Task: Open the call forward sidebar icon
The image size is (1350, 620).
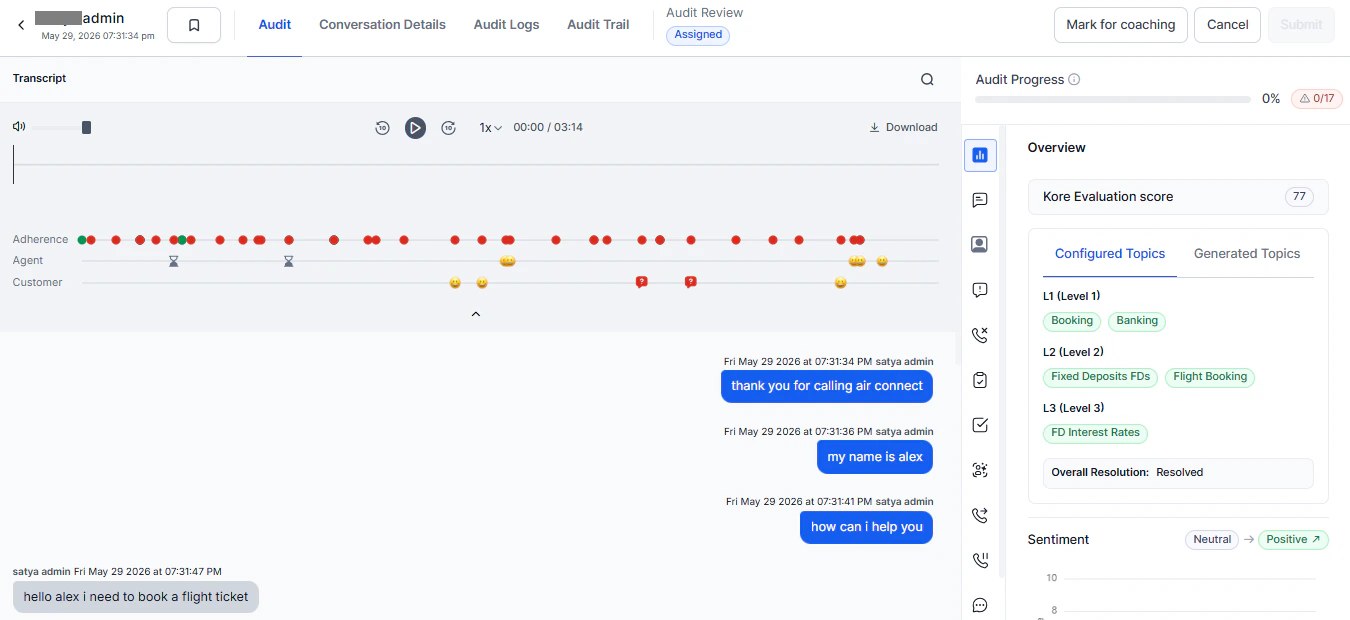Action: [x=980, y=515]
